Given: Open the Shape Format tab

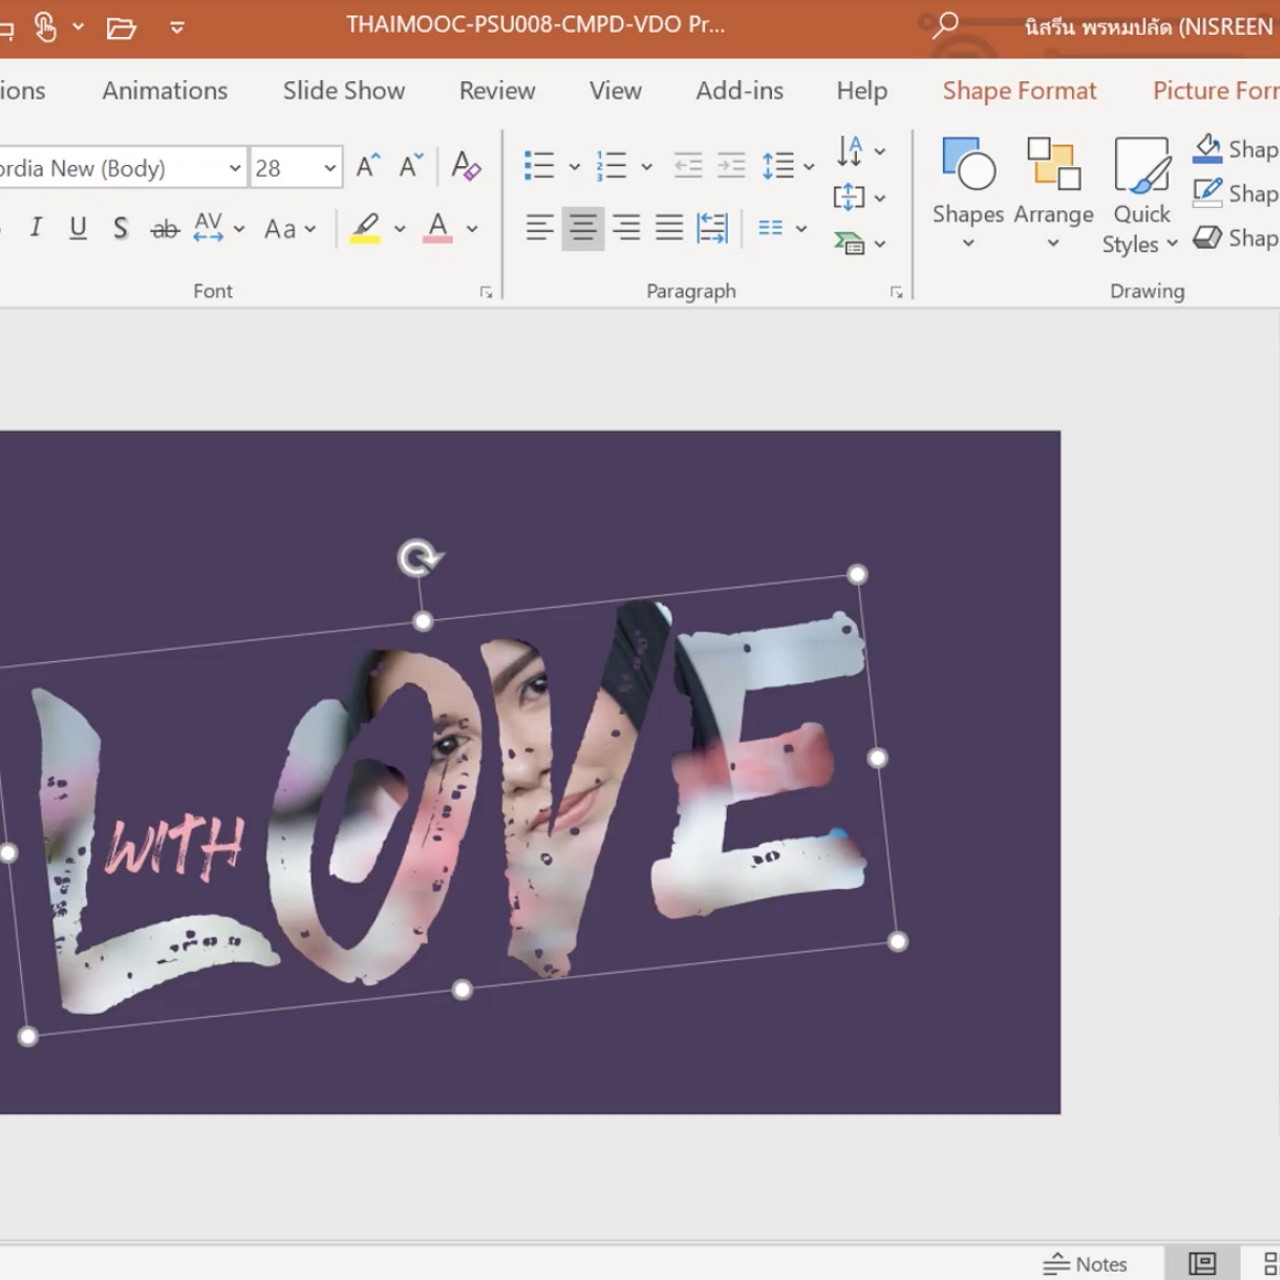Looking at the screenshot, I should tap(1020, 90).
